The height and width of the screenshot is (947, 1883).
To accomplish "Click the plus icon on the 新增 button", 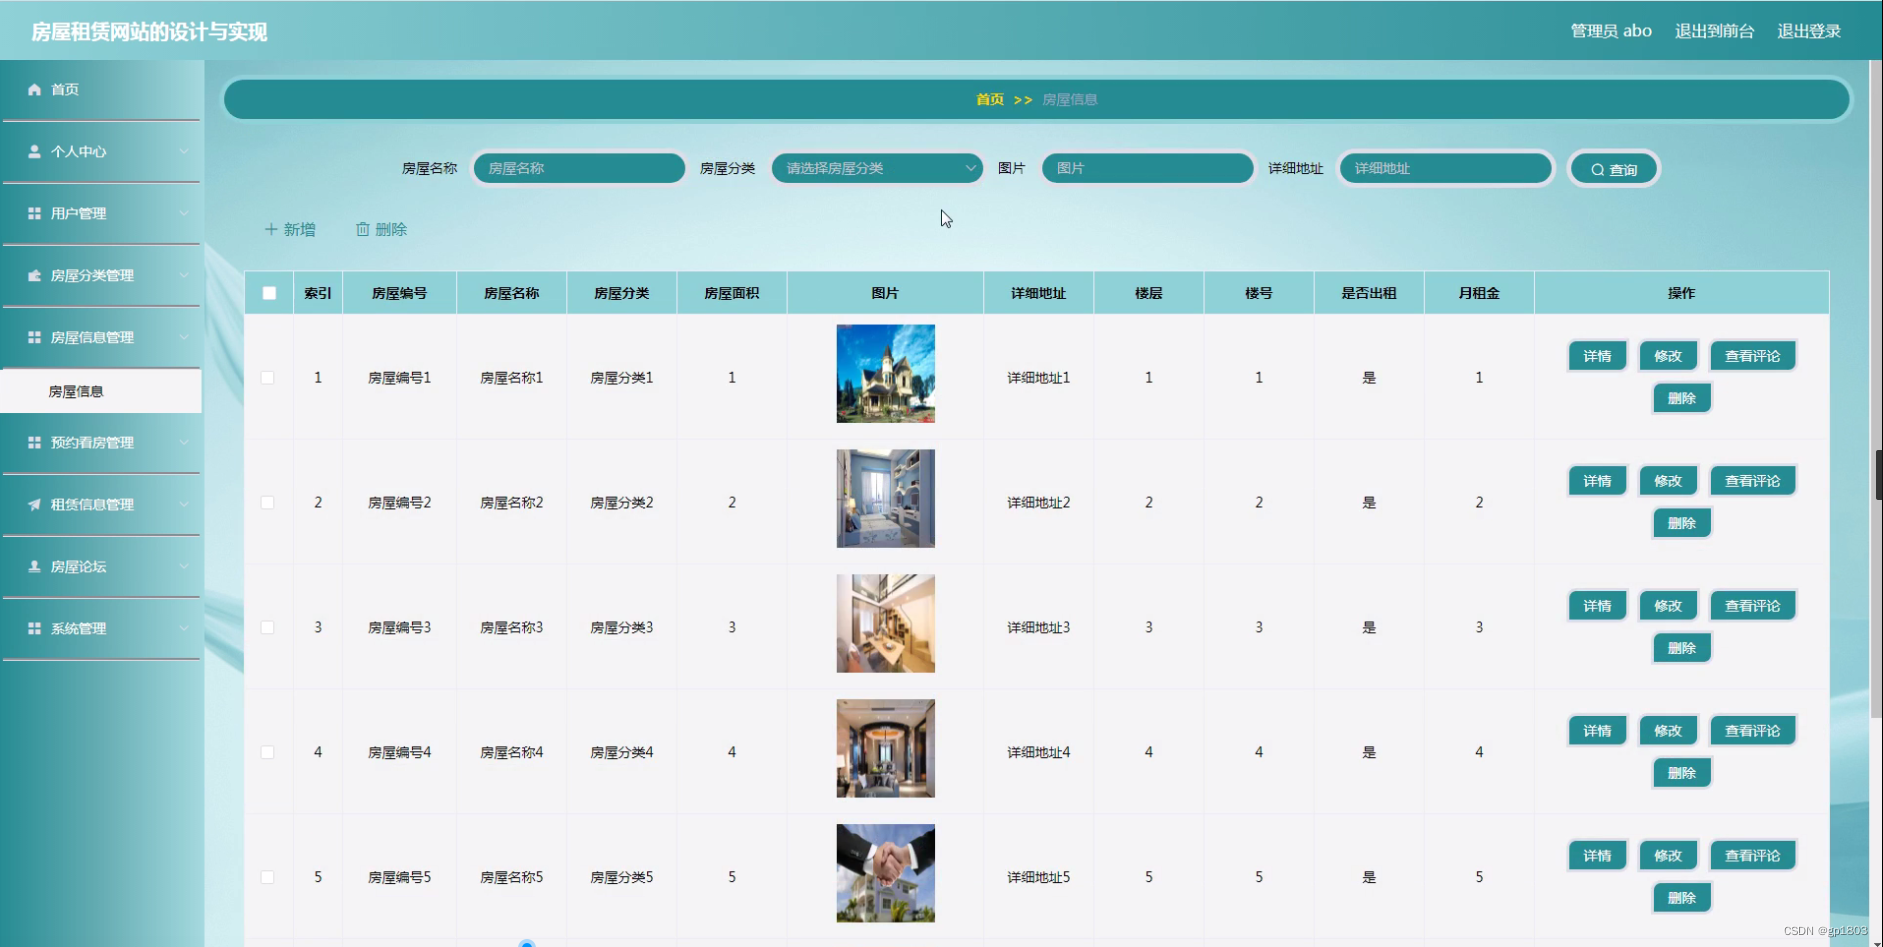I will tap(272, 228).
